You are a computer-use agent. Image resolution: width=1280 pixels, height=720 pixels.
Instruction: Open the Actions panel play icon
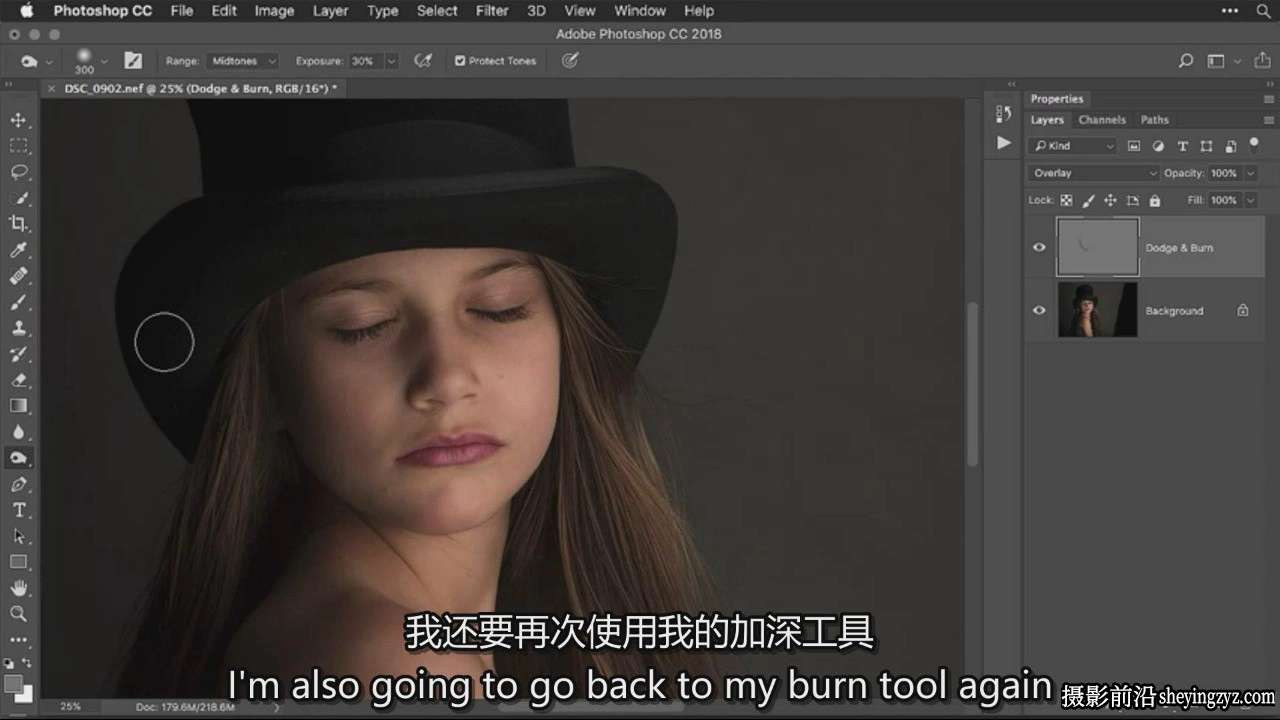click(1004, 143)
